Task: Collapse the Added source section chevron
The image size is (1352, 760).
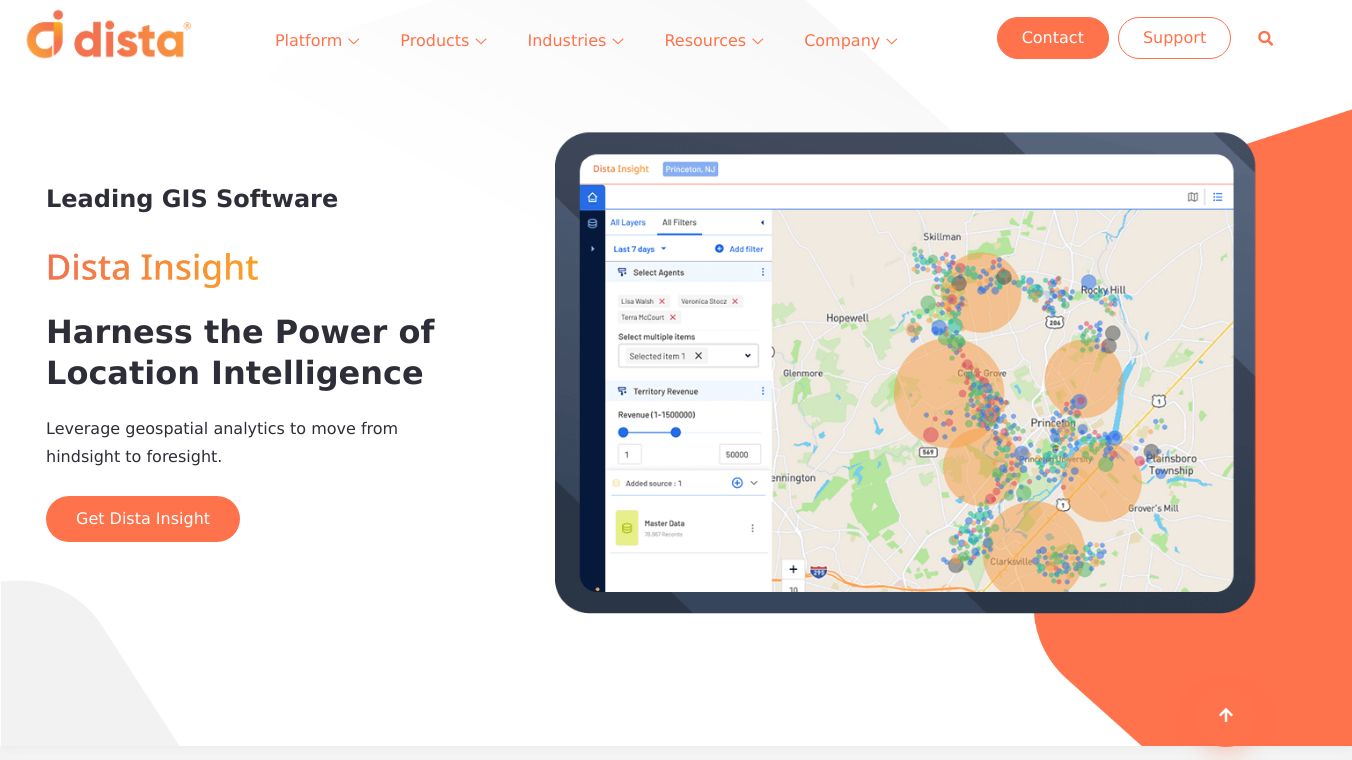Action: coord(754,483)
